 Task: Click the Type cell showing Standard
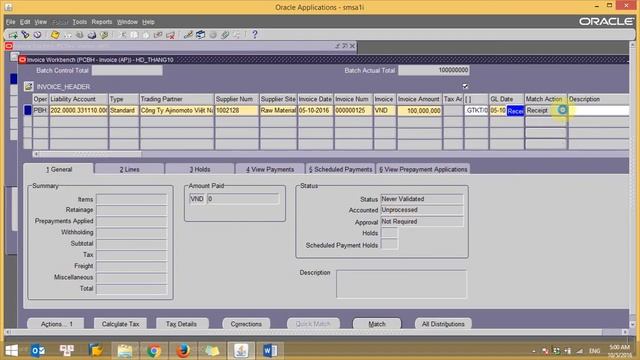click(x=124, y=110)
